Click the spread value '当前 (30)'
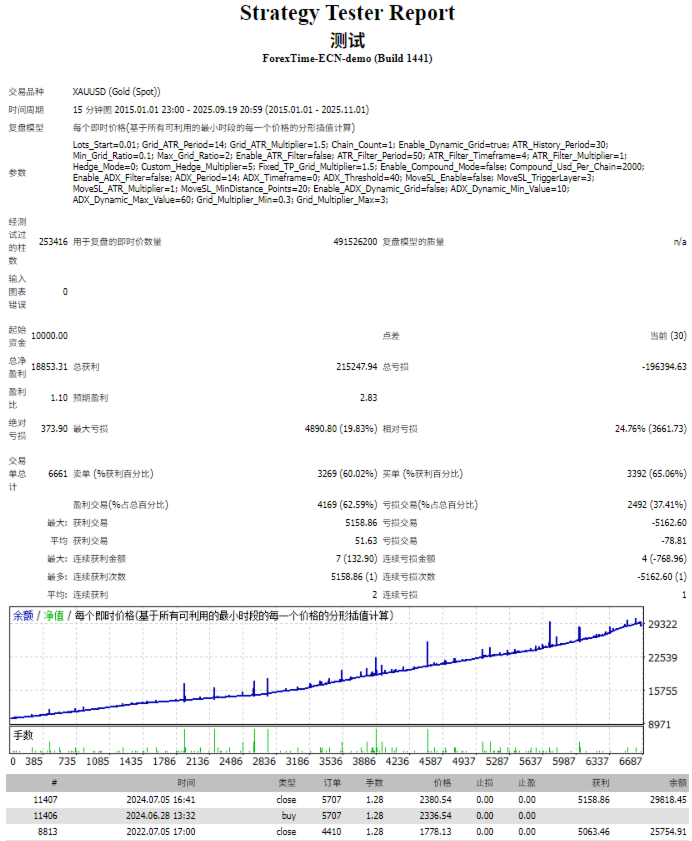 668,336
